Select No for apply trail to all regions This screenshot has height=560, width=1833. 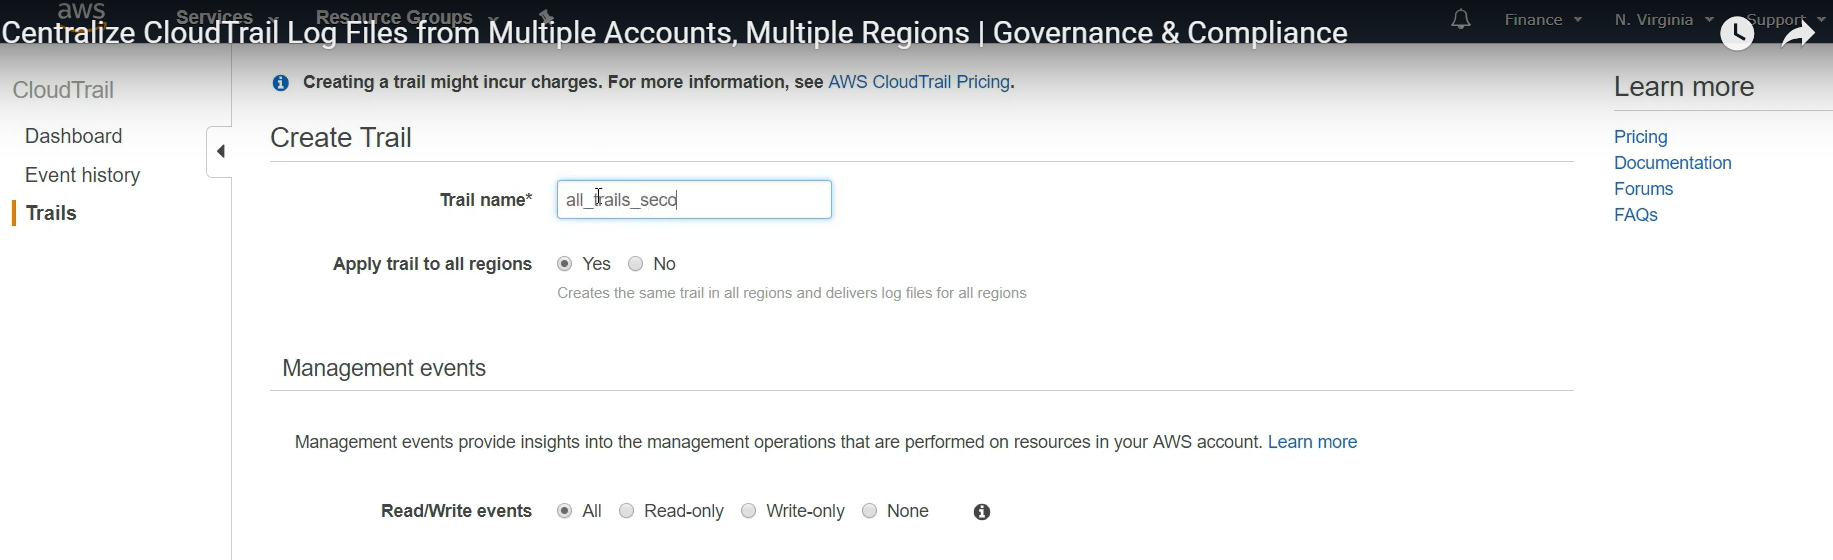pos(636,264)
